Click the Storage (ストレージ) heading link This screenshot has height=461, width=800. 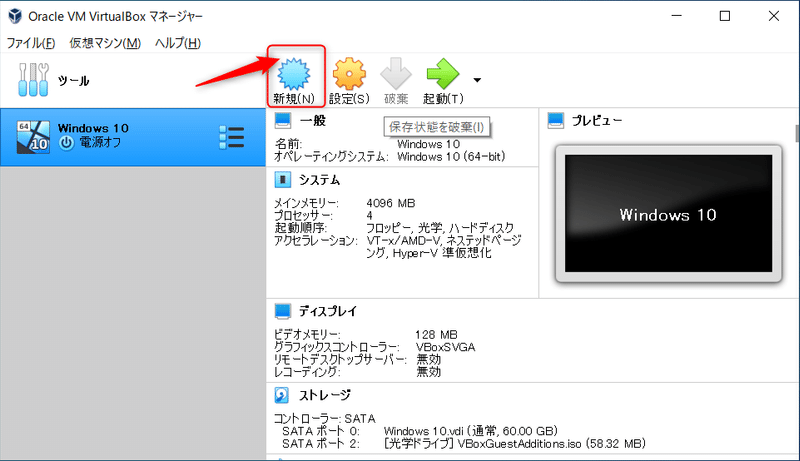click(x=324, y=395)
